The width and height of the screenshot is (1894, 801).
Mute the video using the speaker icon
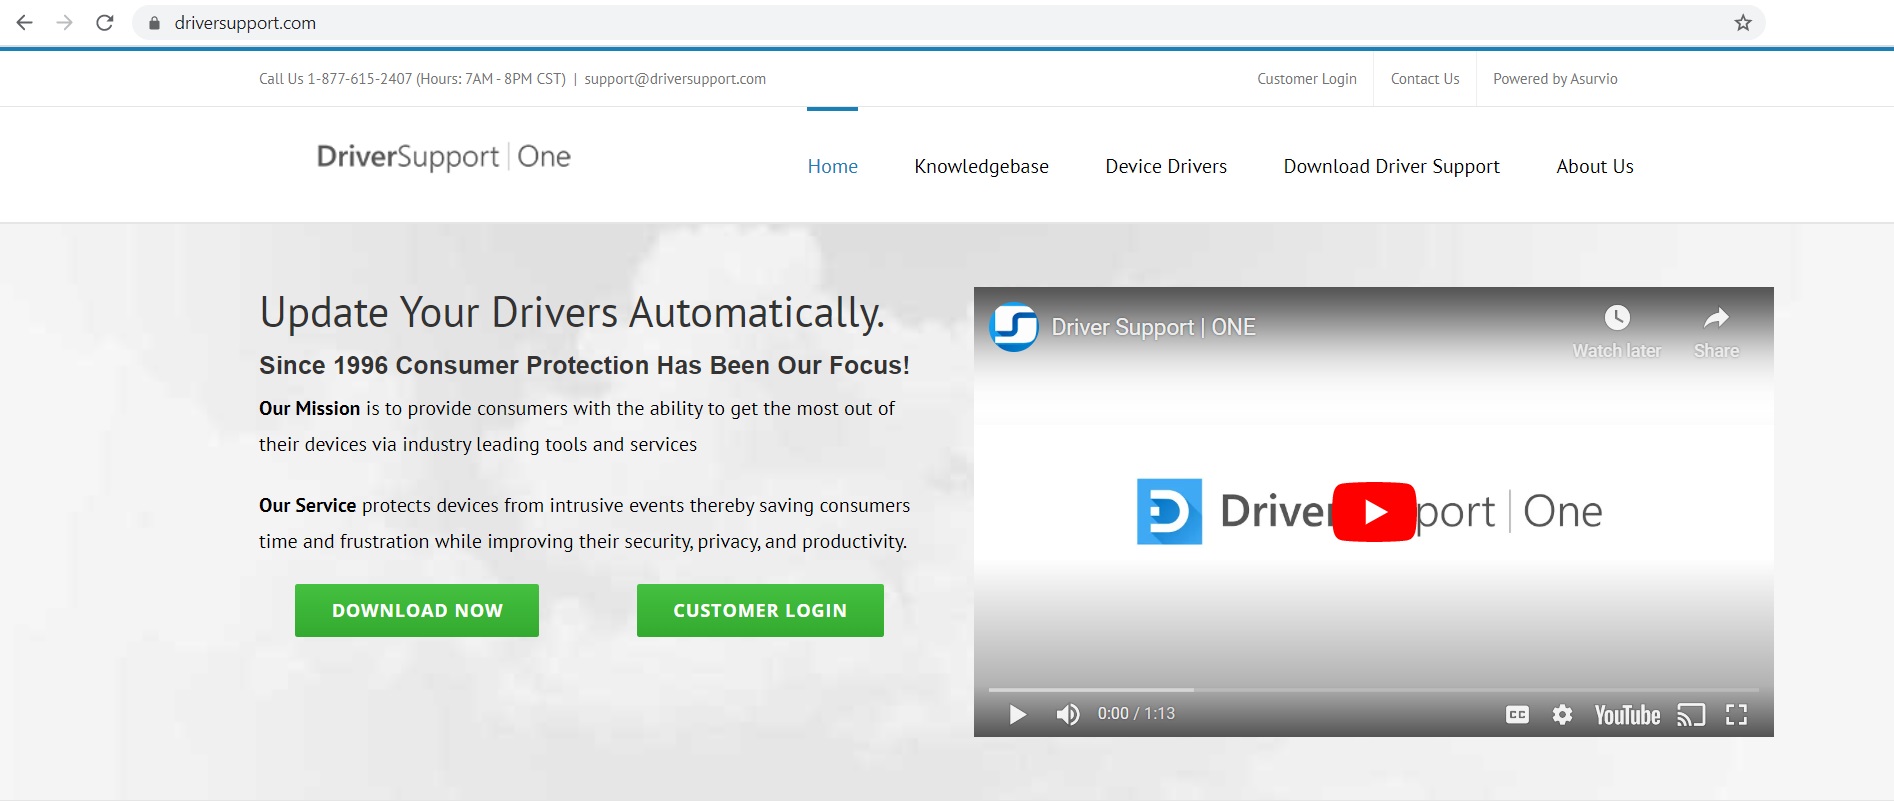(x=1068, y=714)
